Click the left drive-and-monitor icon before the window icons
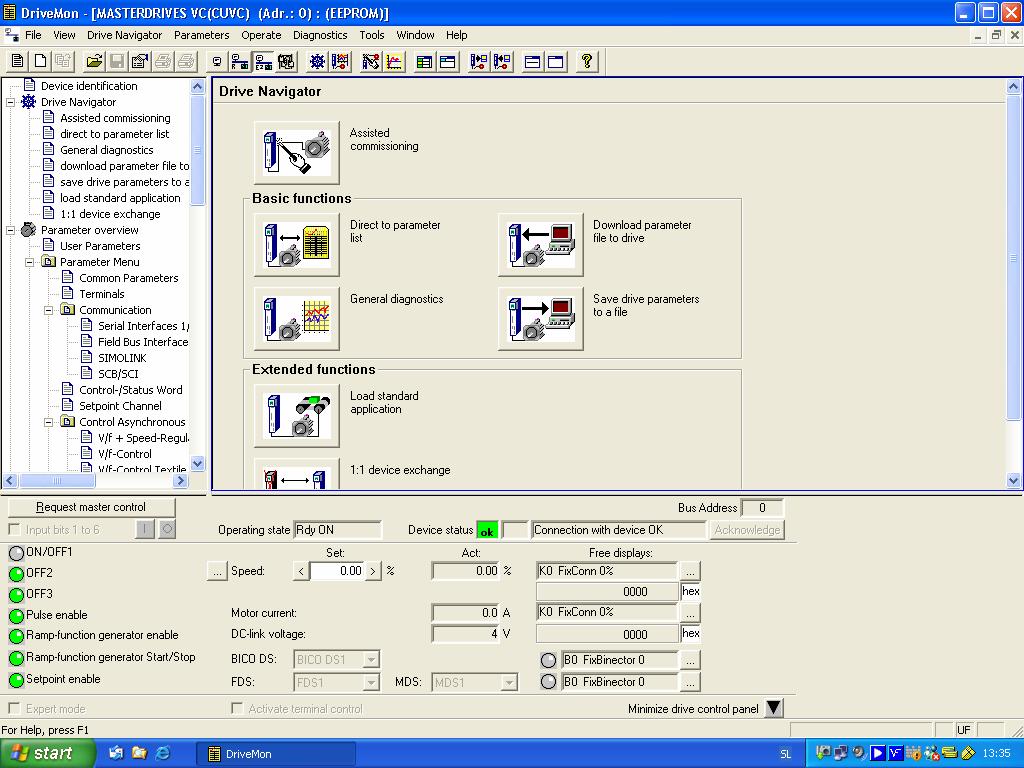1024x768 pixels. [x=479, y=61]
